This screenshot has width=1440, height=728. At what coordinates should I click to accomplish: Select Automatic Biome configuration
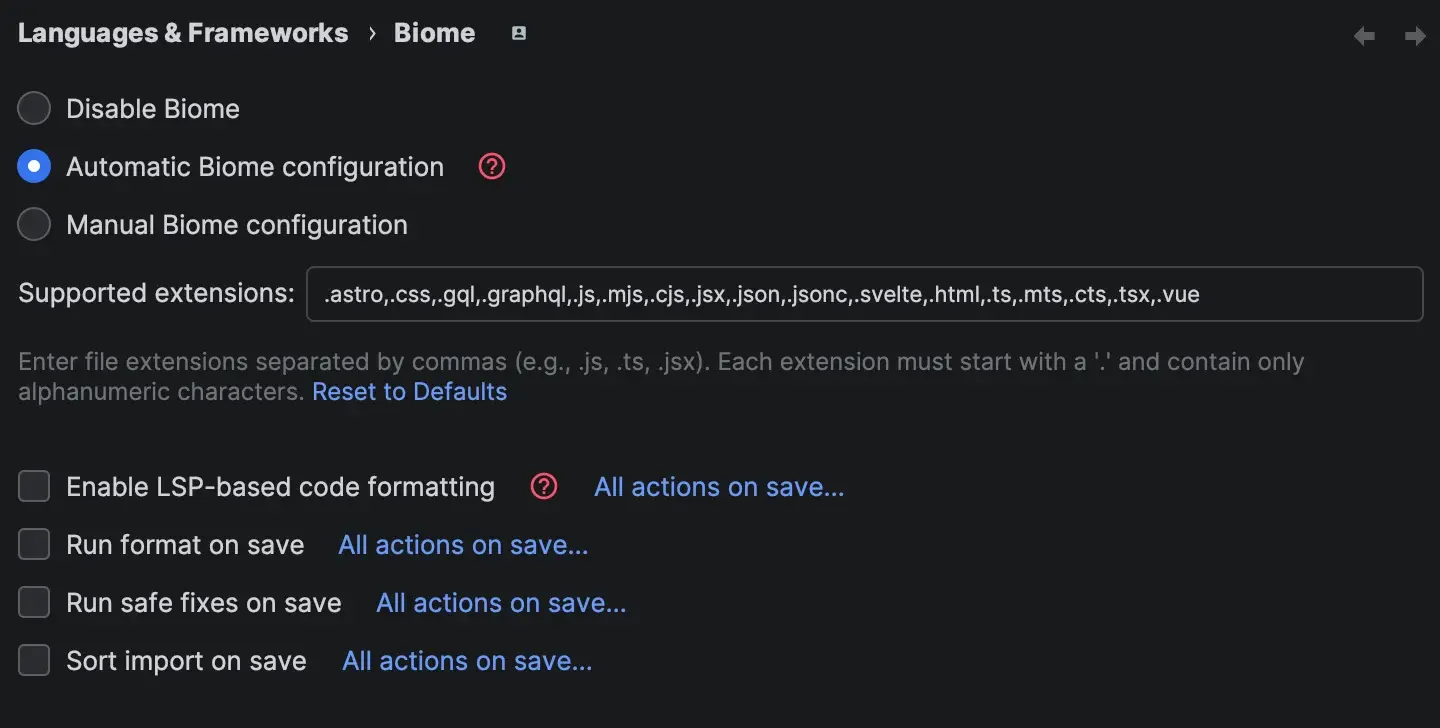point(33,166)
